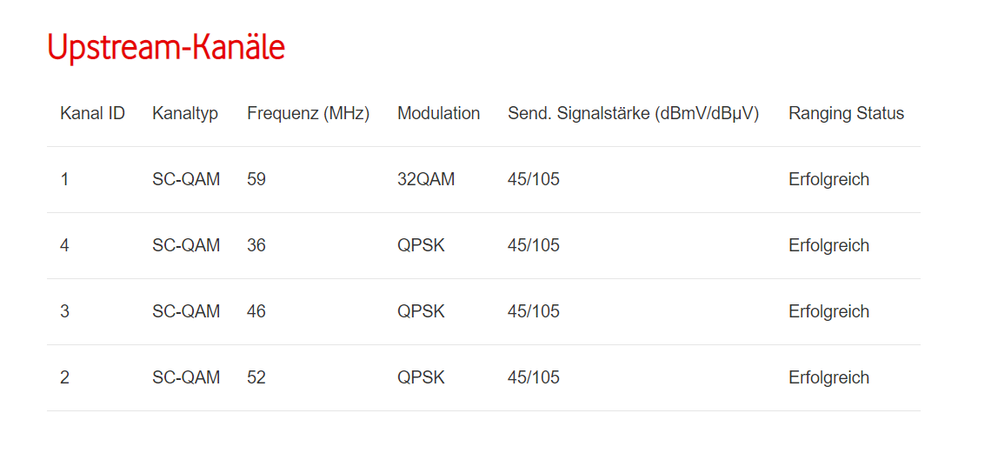The height and width of the screenshot is (467, 998).
Task: Click the frequency value 59
Action: 257,180
